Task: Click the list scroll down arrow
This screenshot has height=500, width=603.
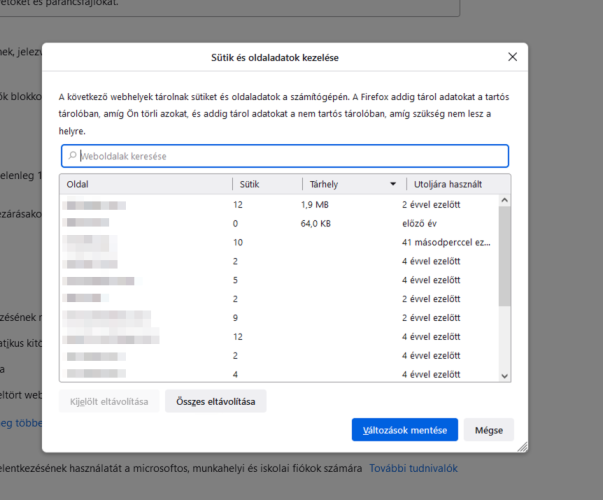Action: 505,376
